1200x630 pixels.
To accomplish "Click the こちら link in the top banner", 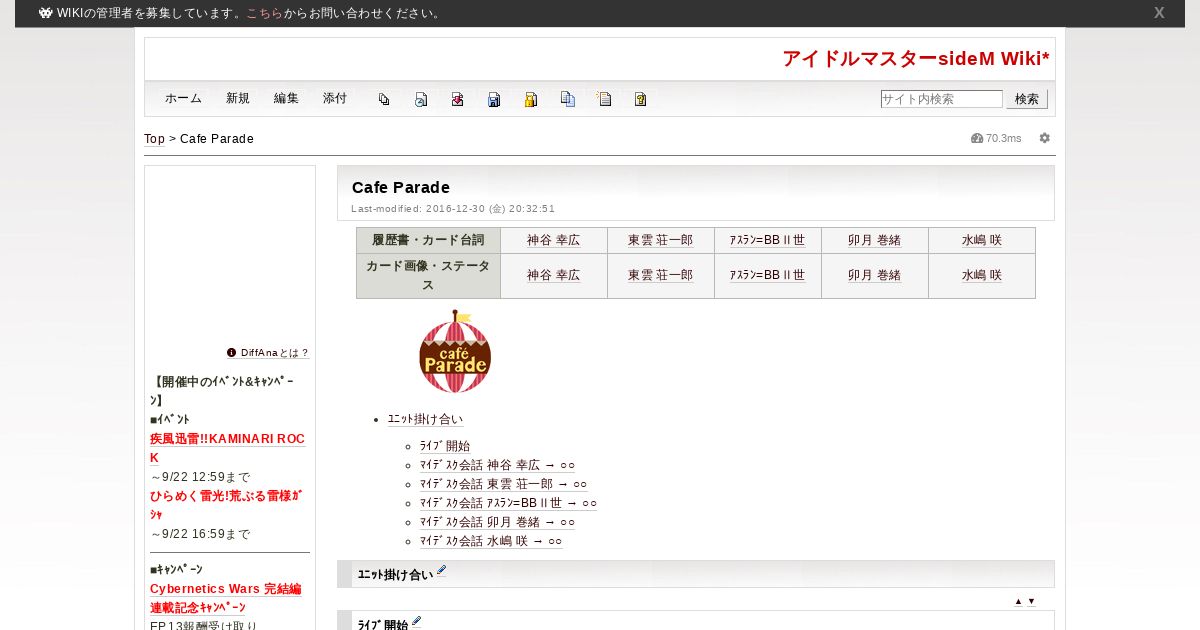I will [264, 13].
